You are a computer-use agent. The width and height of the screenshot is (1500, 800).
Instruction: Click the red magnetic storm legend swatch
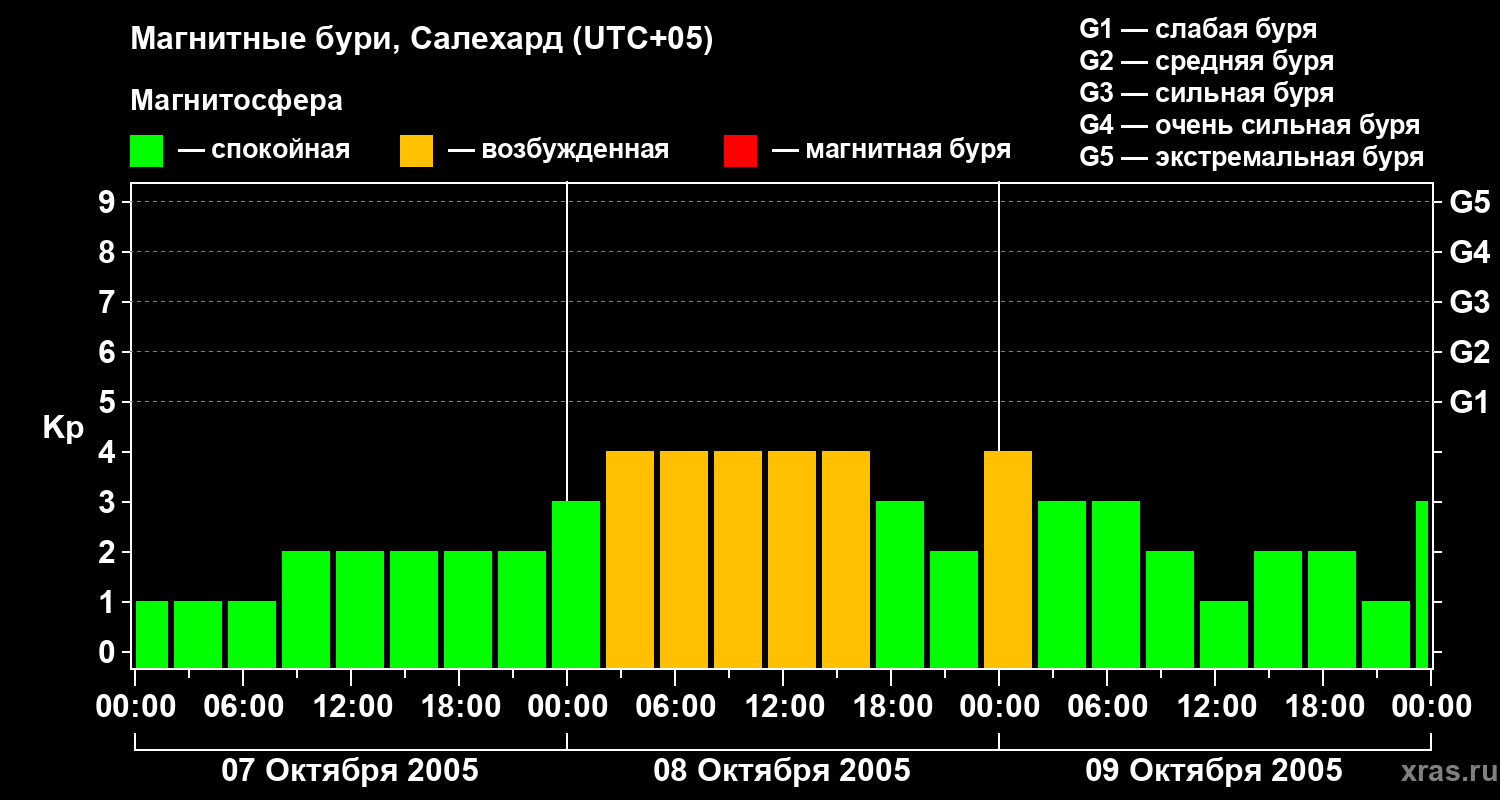point(741,151)
